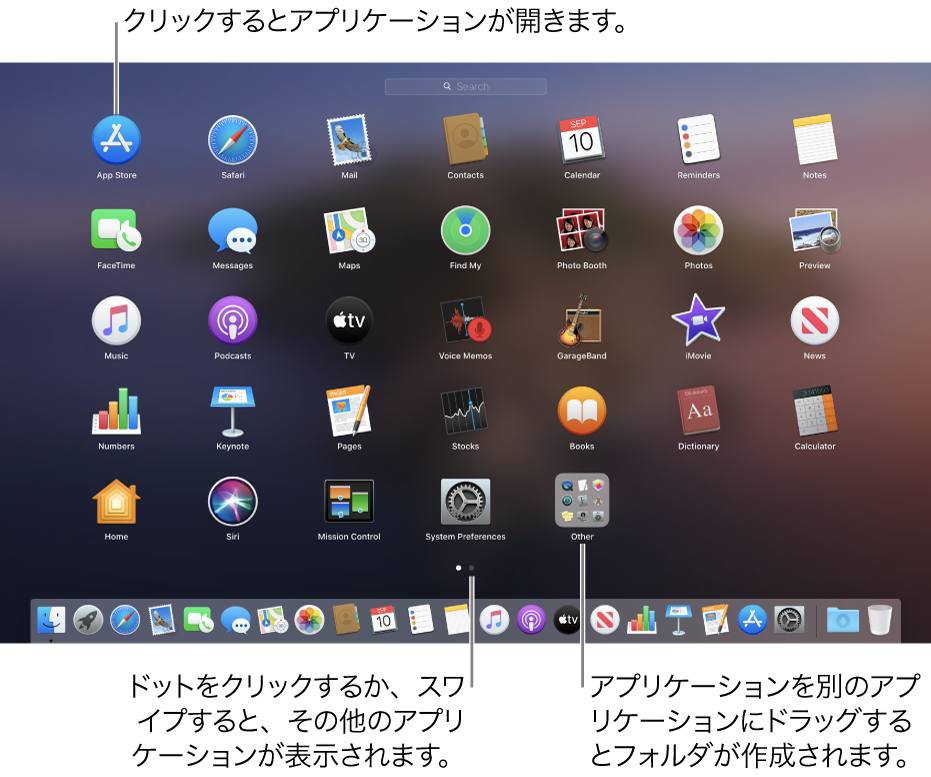This screenshot has height=777, width=931.
Task: Open Pages in Launchpad grid
Action: (x=349, y=411)
